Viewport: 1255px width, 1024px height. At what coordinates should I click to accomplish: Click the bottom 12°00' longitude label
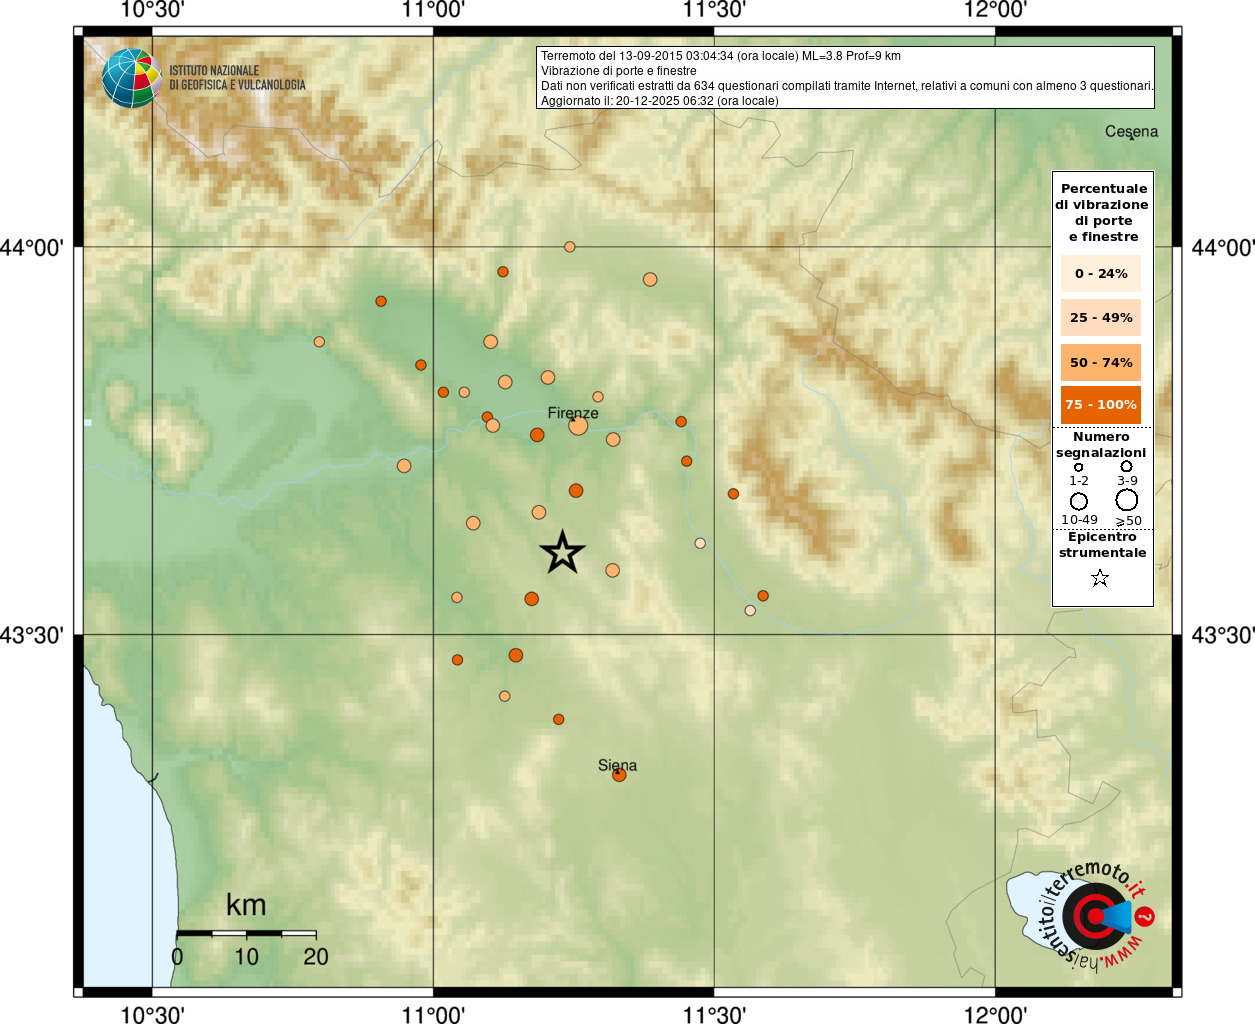tap(995, 1015)
